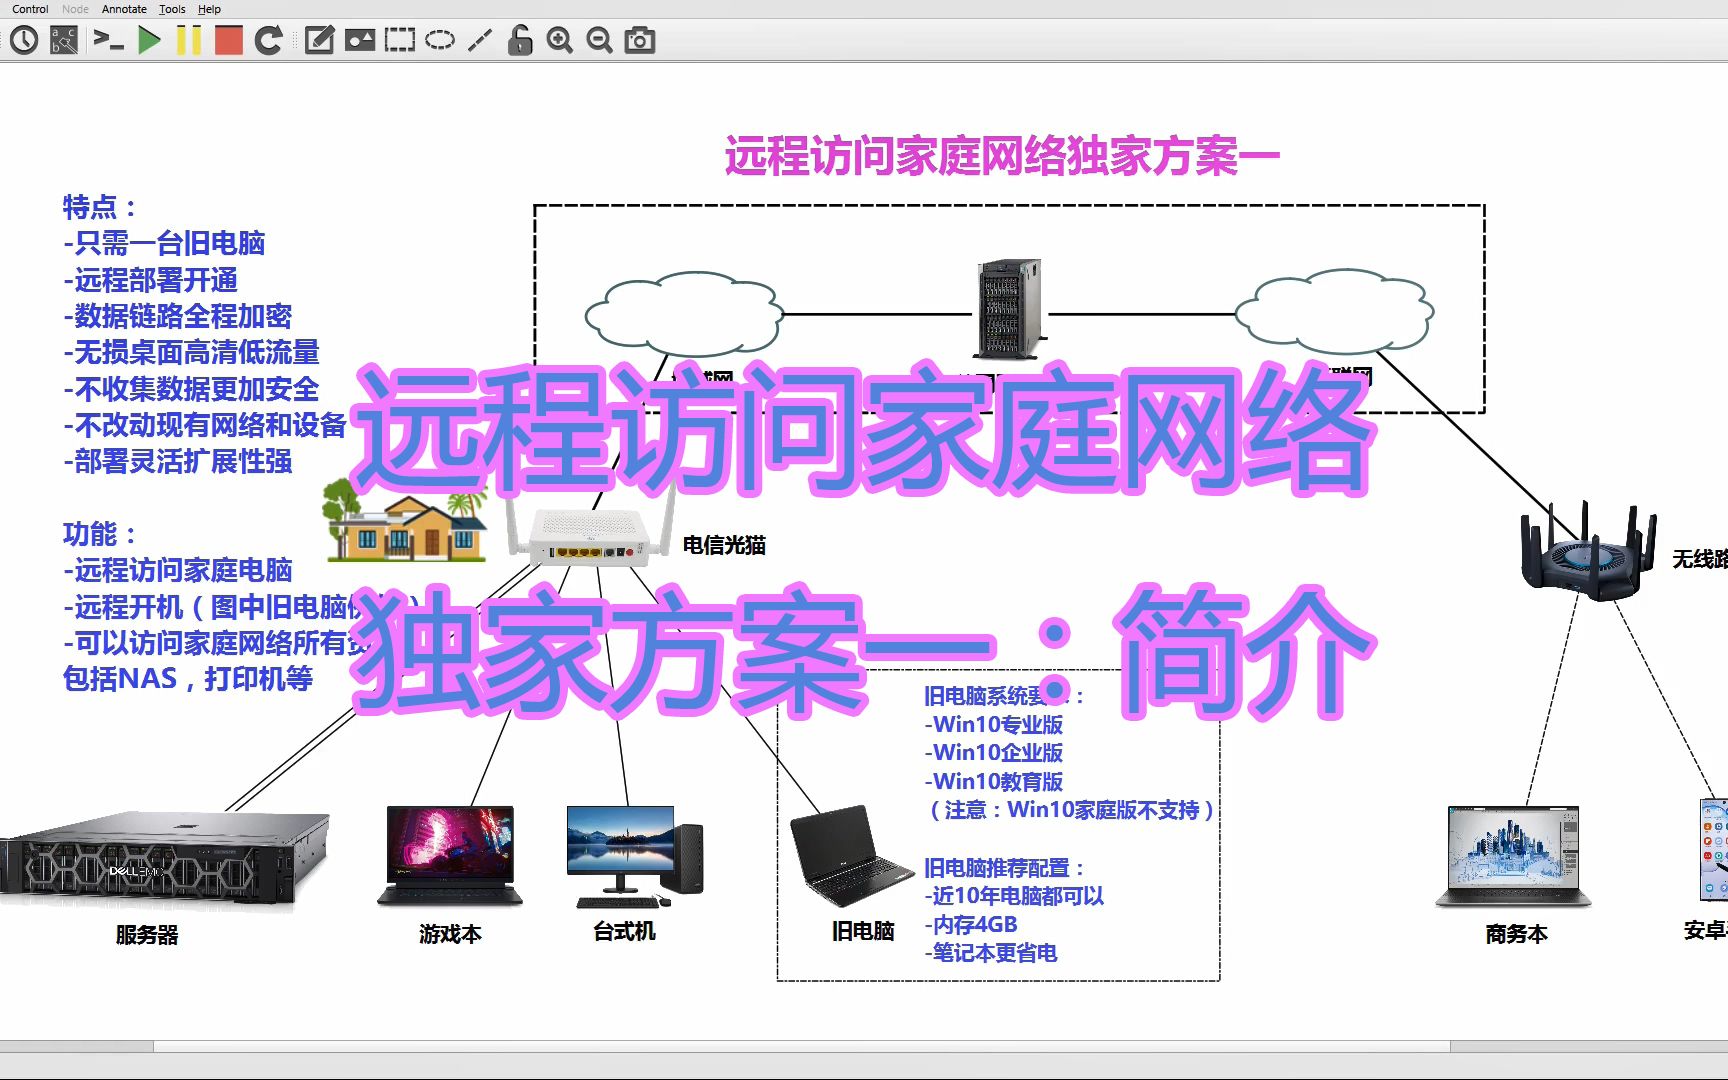The image size is (1728, 1080).
Task: Open console to all devices
Action: point(108,40)
